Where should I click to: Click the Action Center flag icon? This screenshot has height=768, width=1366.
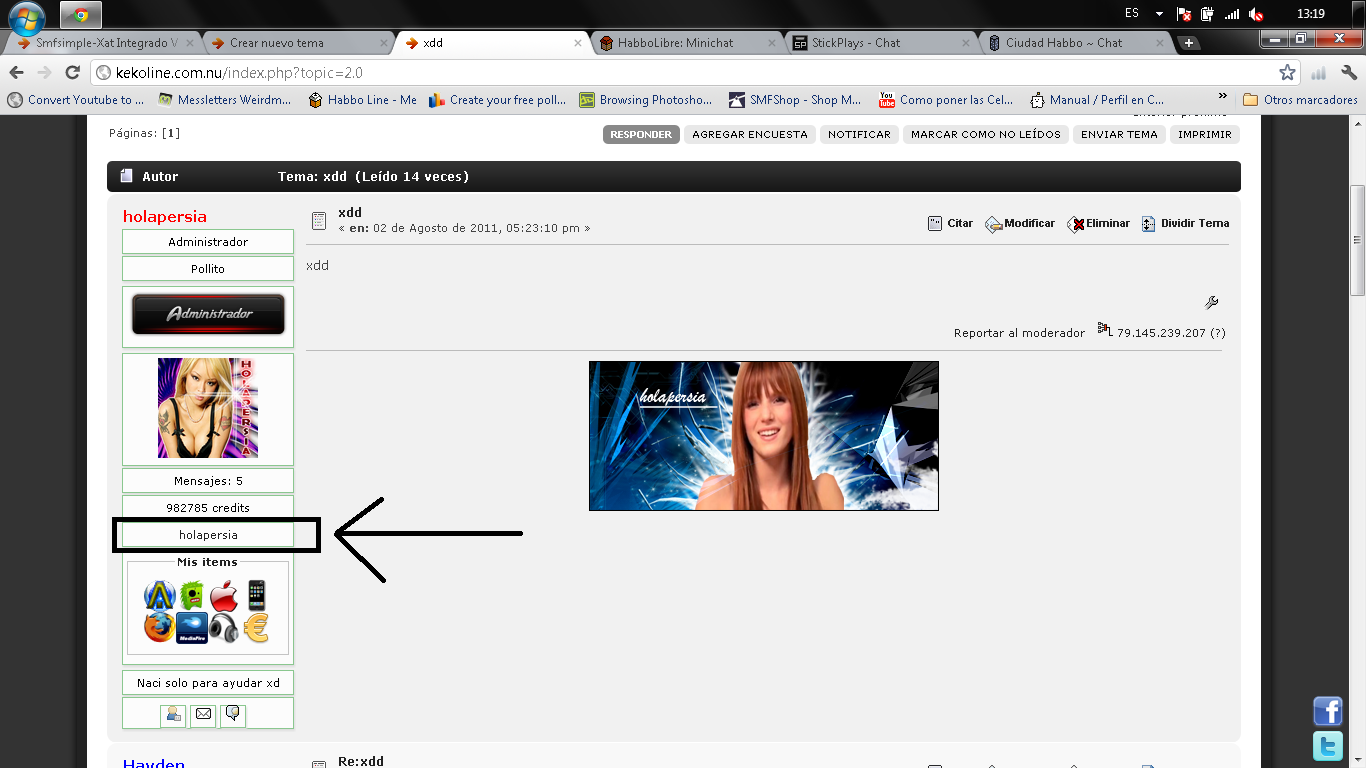pyautogui.click(x=1184, y=14)
